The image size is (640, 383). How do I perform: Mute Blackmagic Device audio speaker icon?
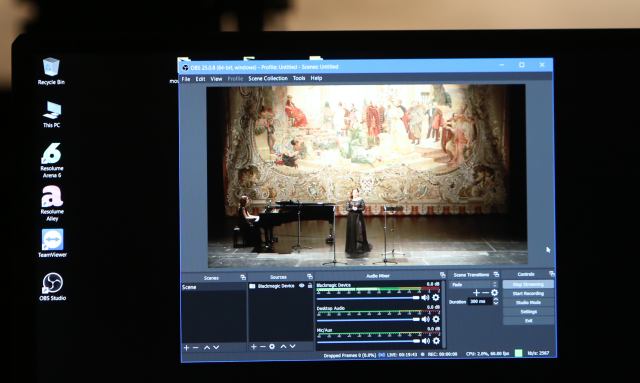[425, 298]
